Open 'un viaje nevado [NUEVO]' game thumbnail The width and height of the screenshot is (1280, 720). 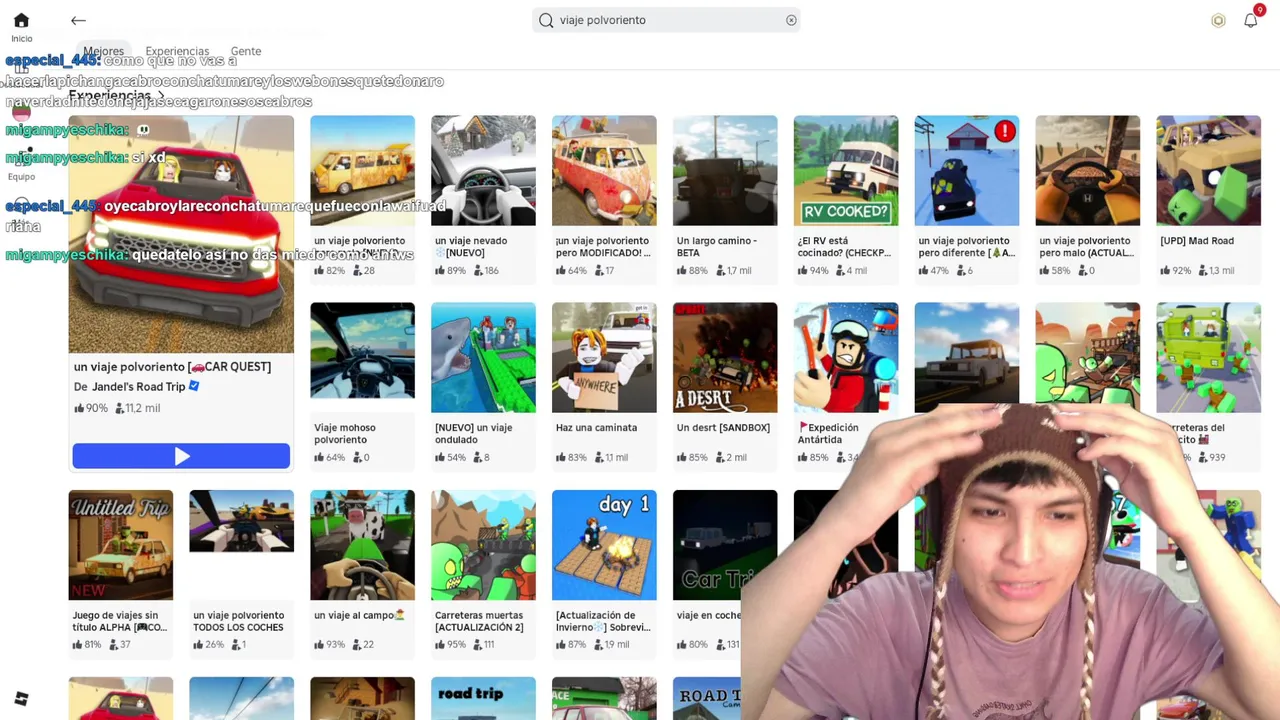pos(483,170)
